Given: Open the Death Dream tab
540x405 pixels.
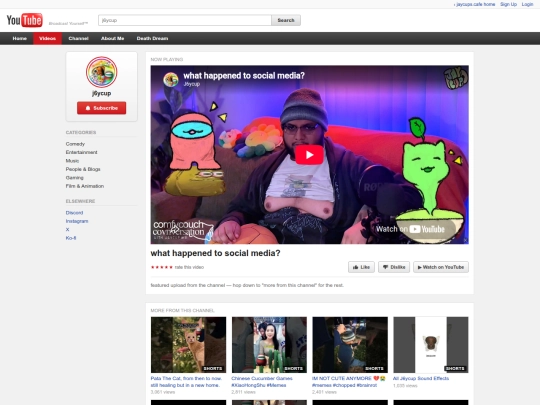Looking at the screenshot, I should [152, 38].
